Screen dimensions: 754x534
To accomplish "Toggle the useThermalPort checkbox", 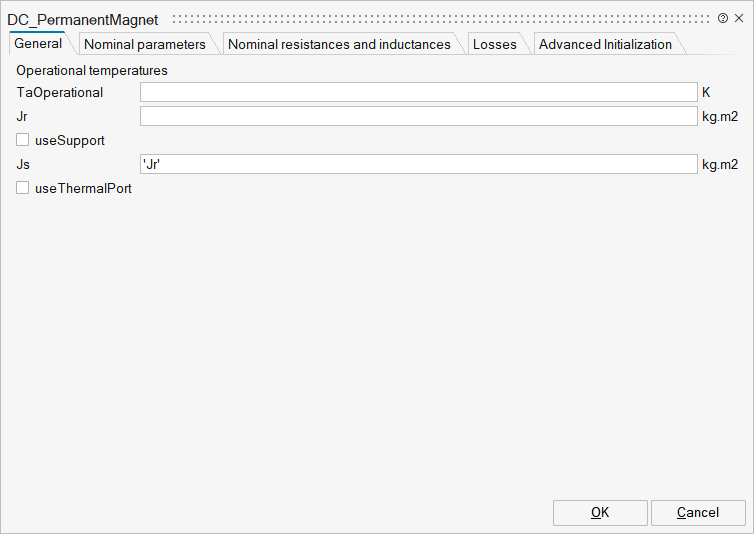I will (23, 188).
